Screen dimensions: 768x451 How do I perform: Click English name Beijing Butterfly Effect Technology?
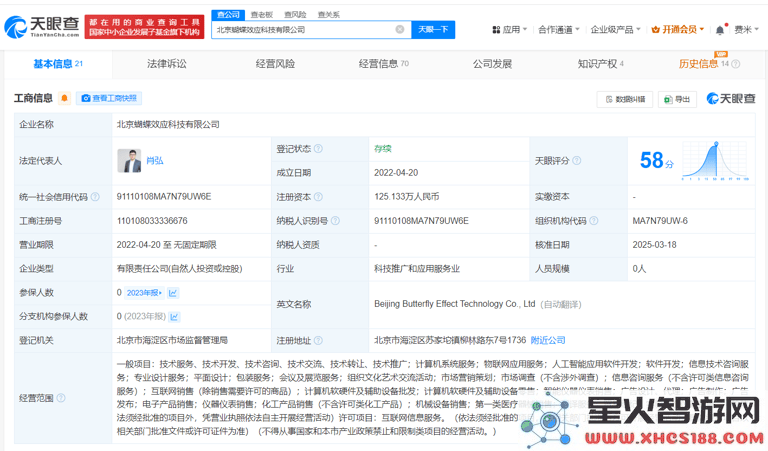point(454,304)
